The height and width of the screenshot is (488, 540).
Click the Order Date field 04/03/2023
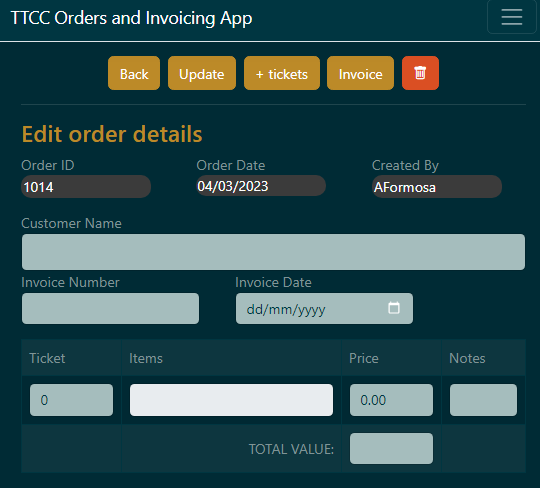coord(261,186)
